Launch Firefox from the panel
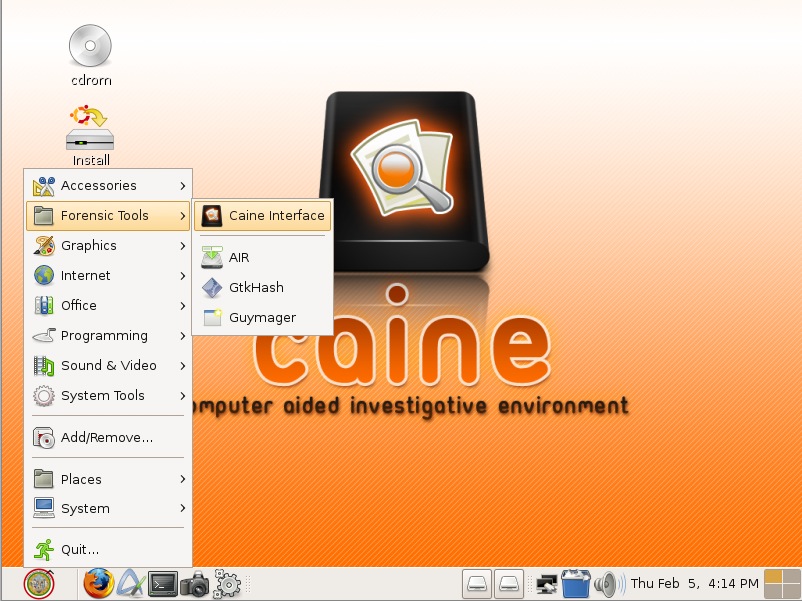The width and height of the screenshot is (802, 601). [x=98, y=584]
